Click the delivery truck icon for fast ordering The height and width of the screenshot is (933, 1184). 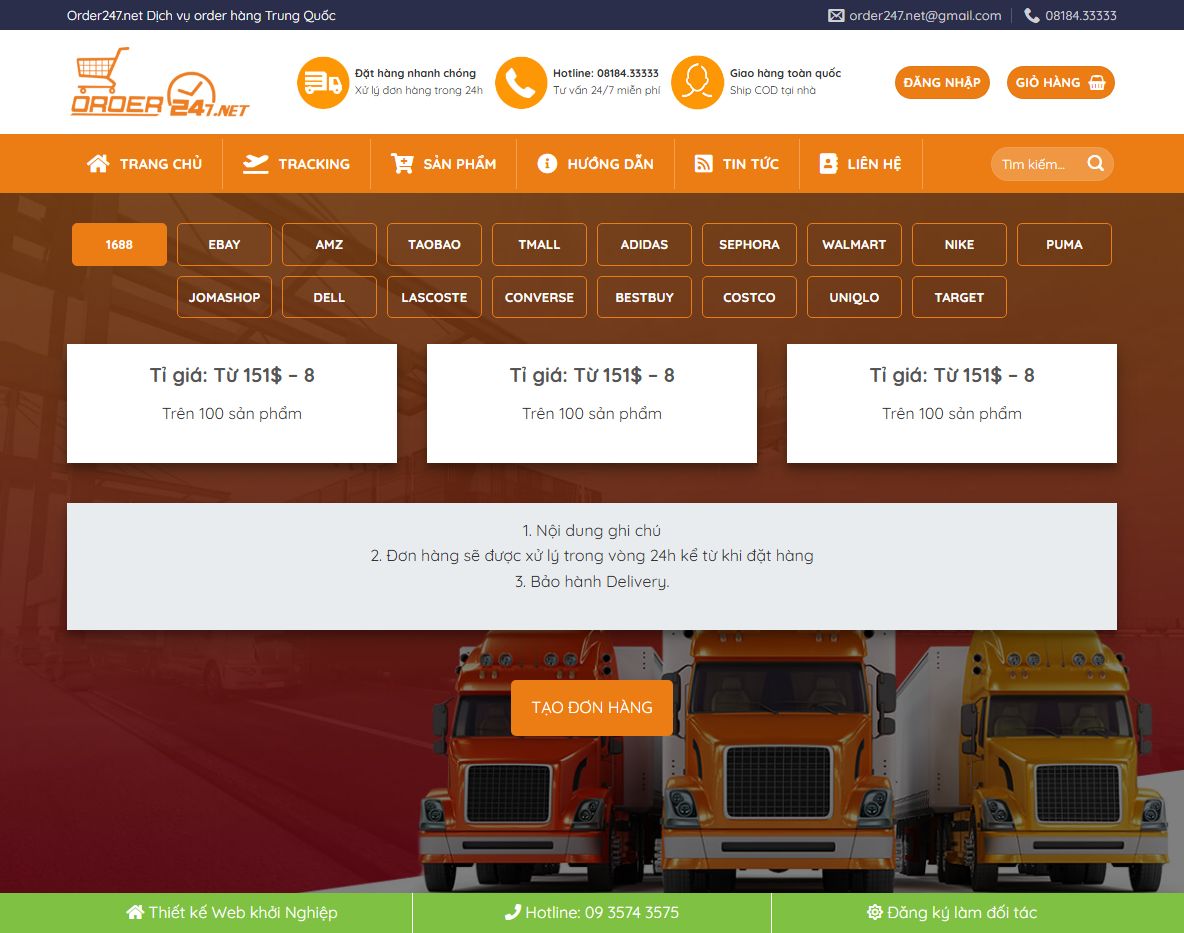[323, 82]
